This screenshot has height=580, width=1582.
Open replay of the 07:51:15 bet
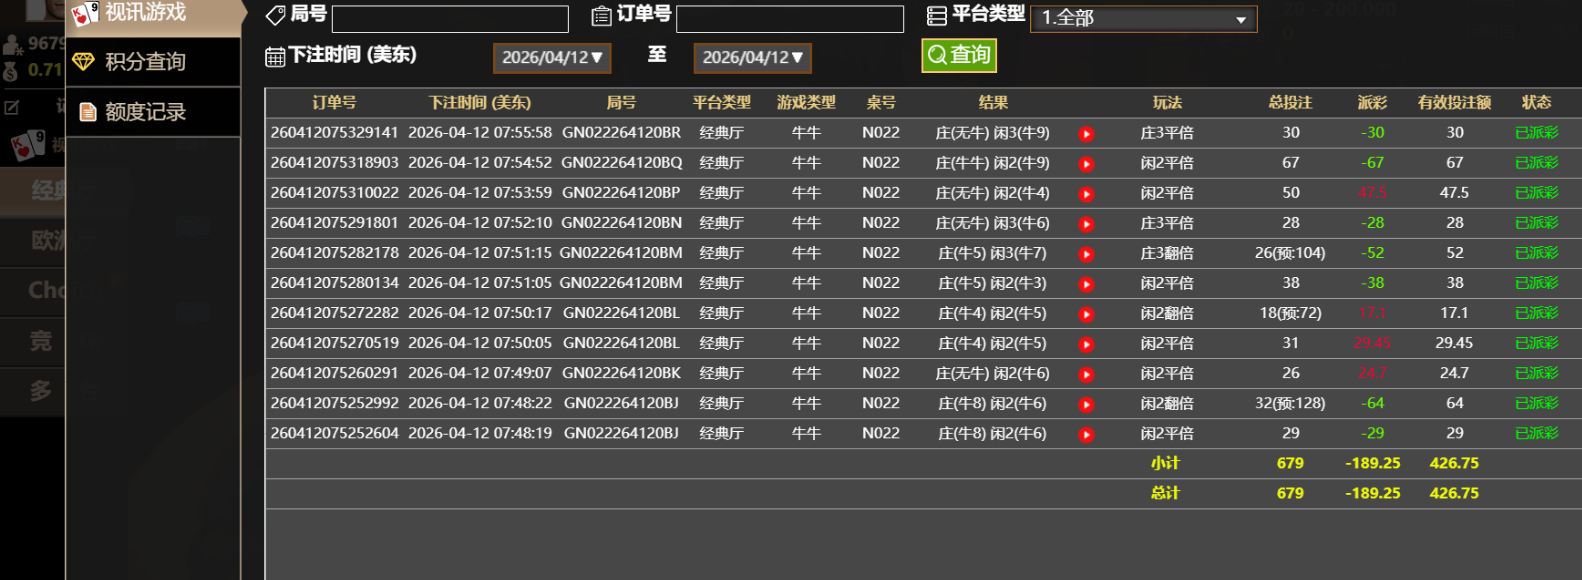tap(1086, 254)
